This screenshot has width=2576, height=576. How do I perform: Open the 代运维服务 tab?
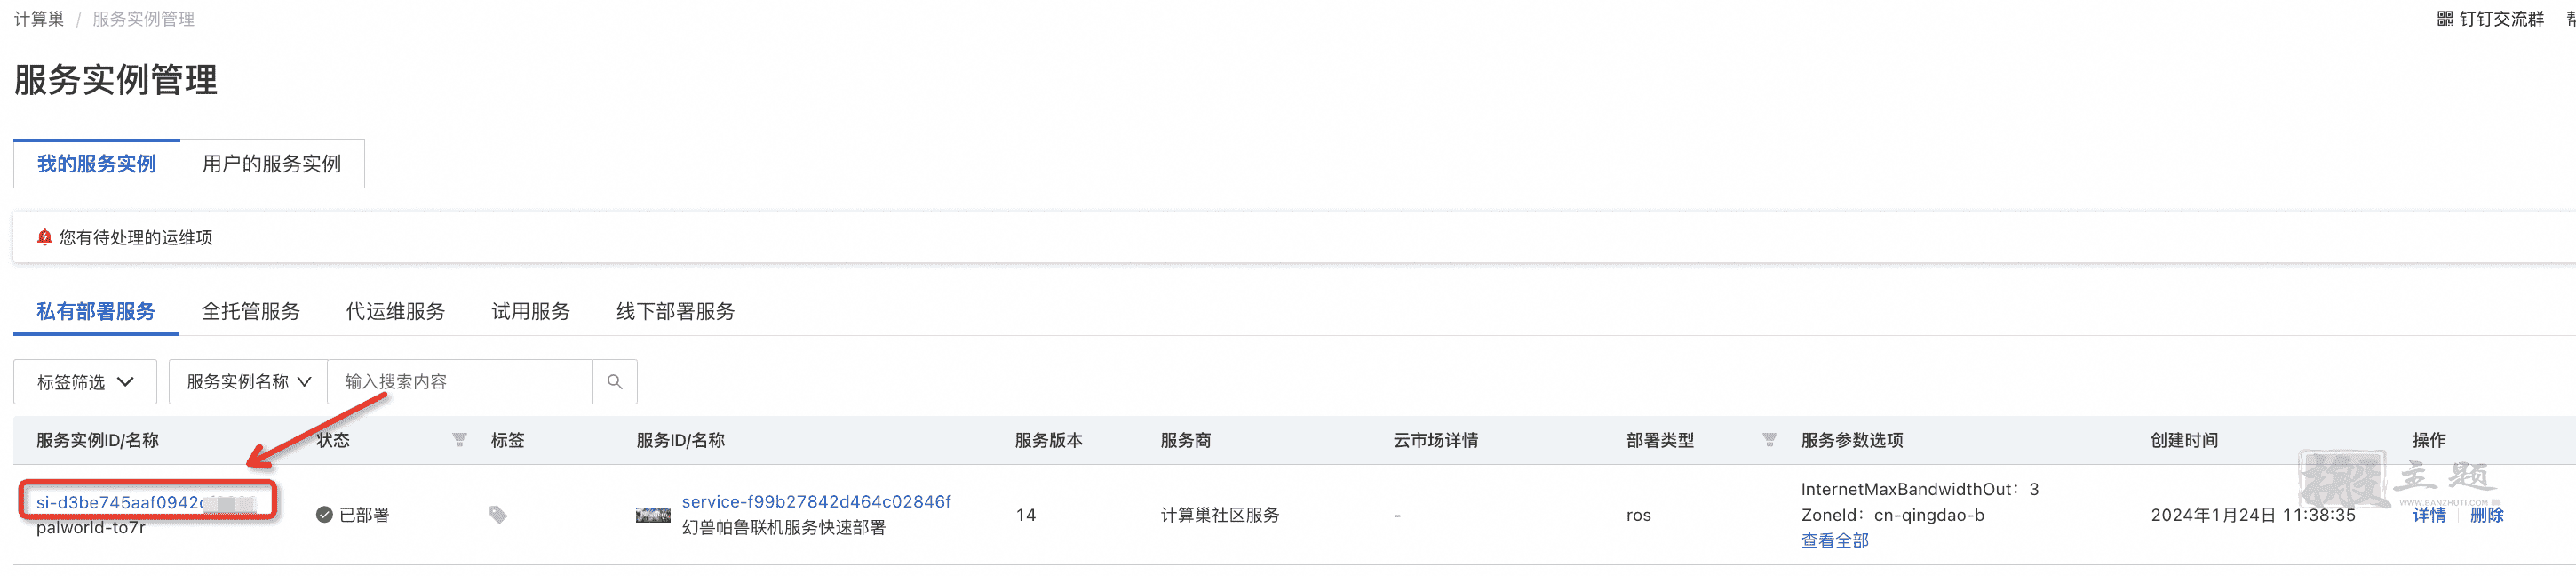[x=395, y=312]
